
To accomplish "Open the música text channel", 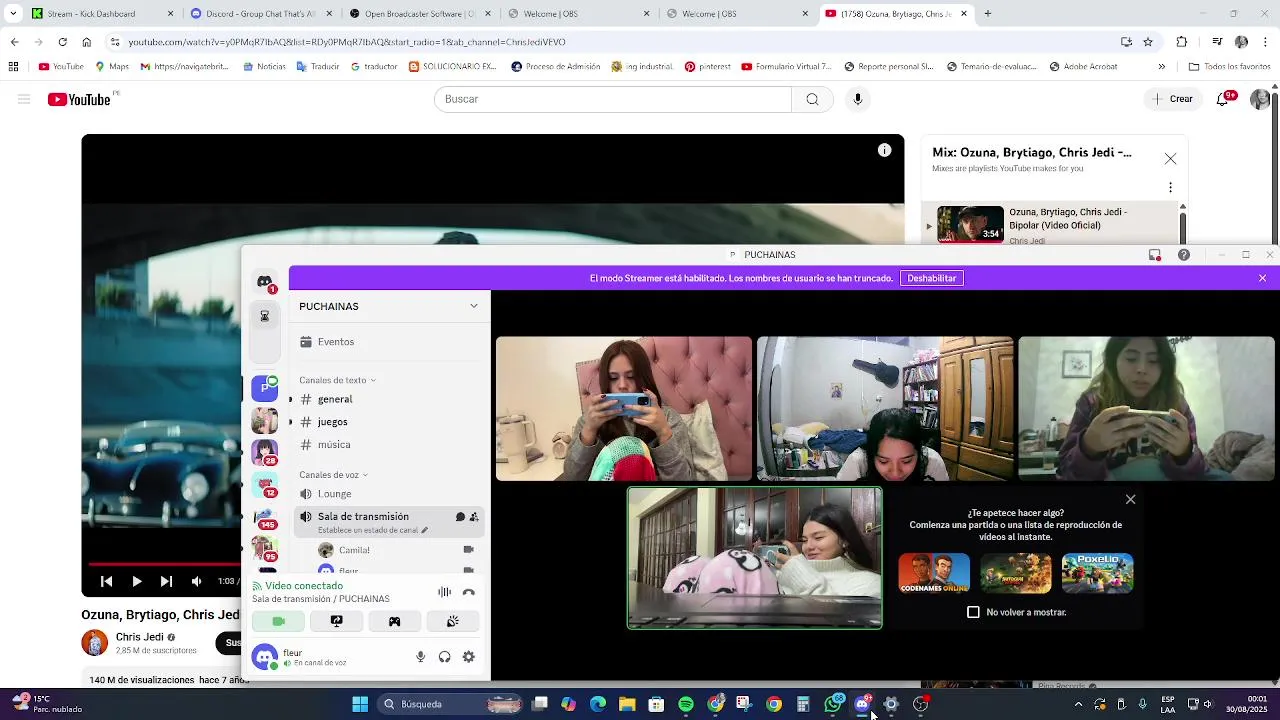I will (389, 445).
